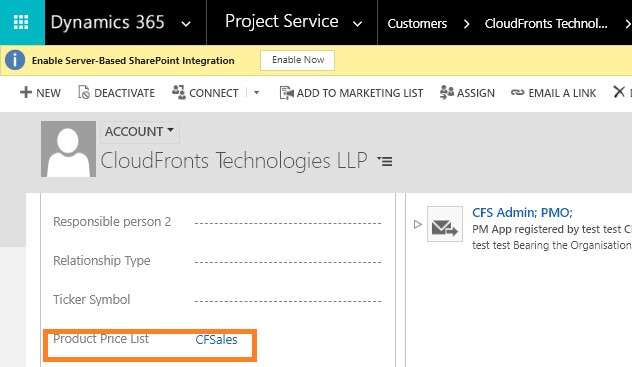
Task: Click the account profile picture placeholder
Action: (69, 149)
